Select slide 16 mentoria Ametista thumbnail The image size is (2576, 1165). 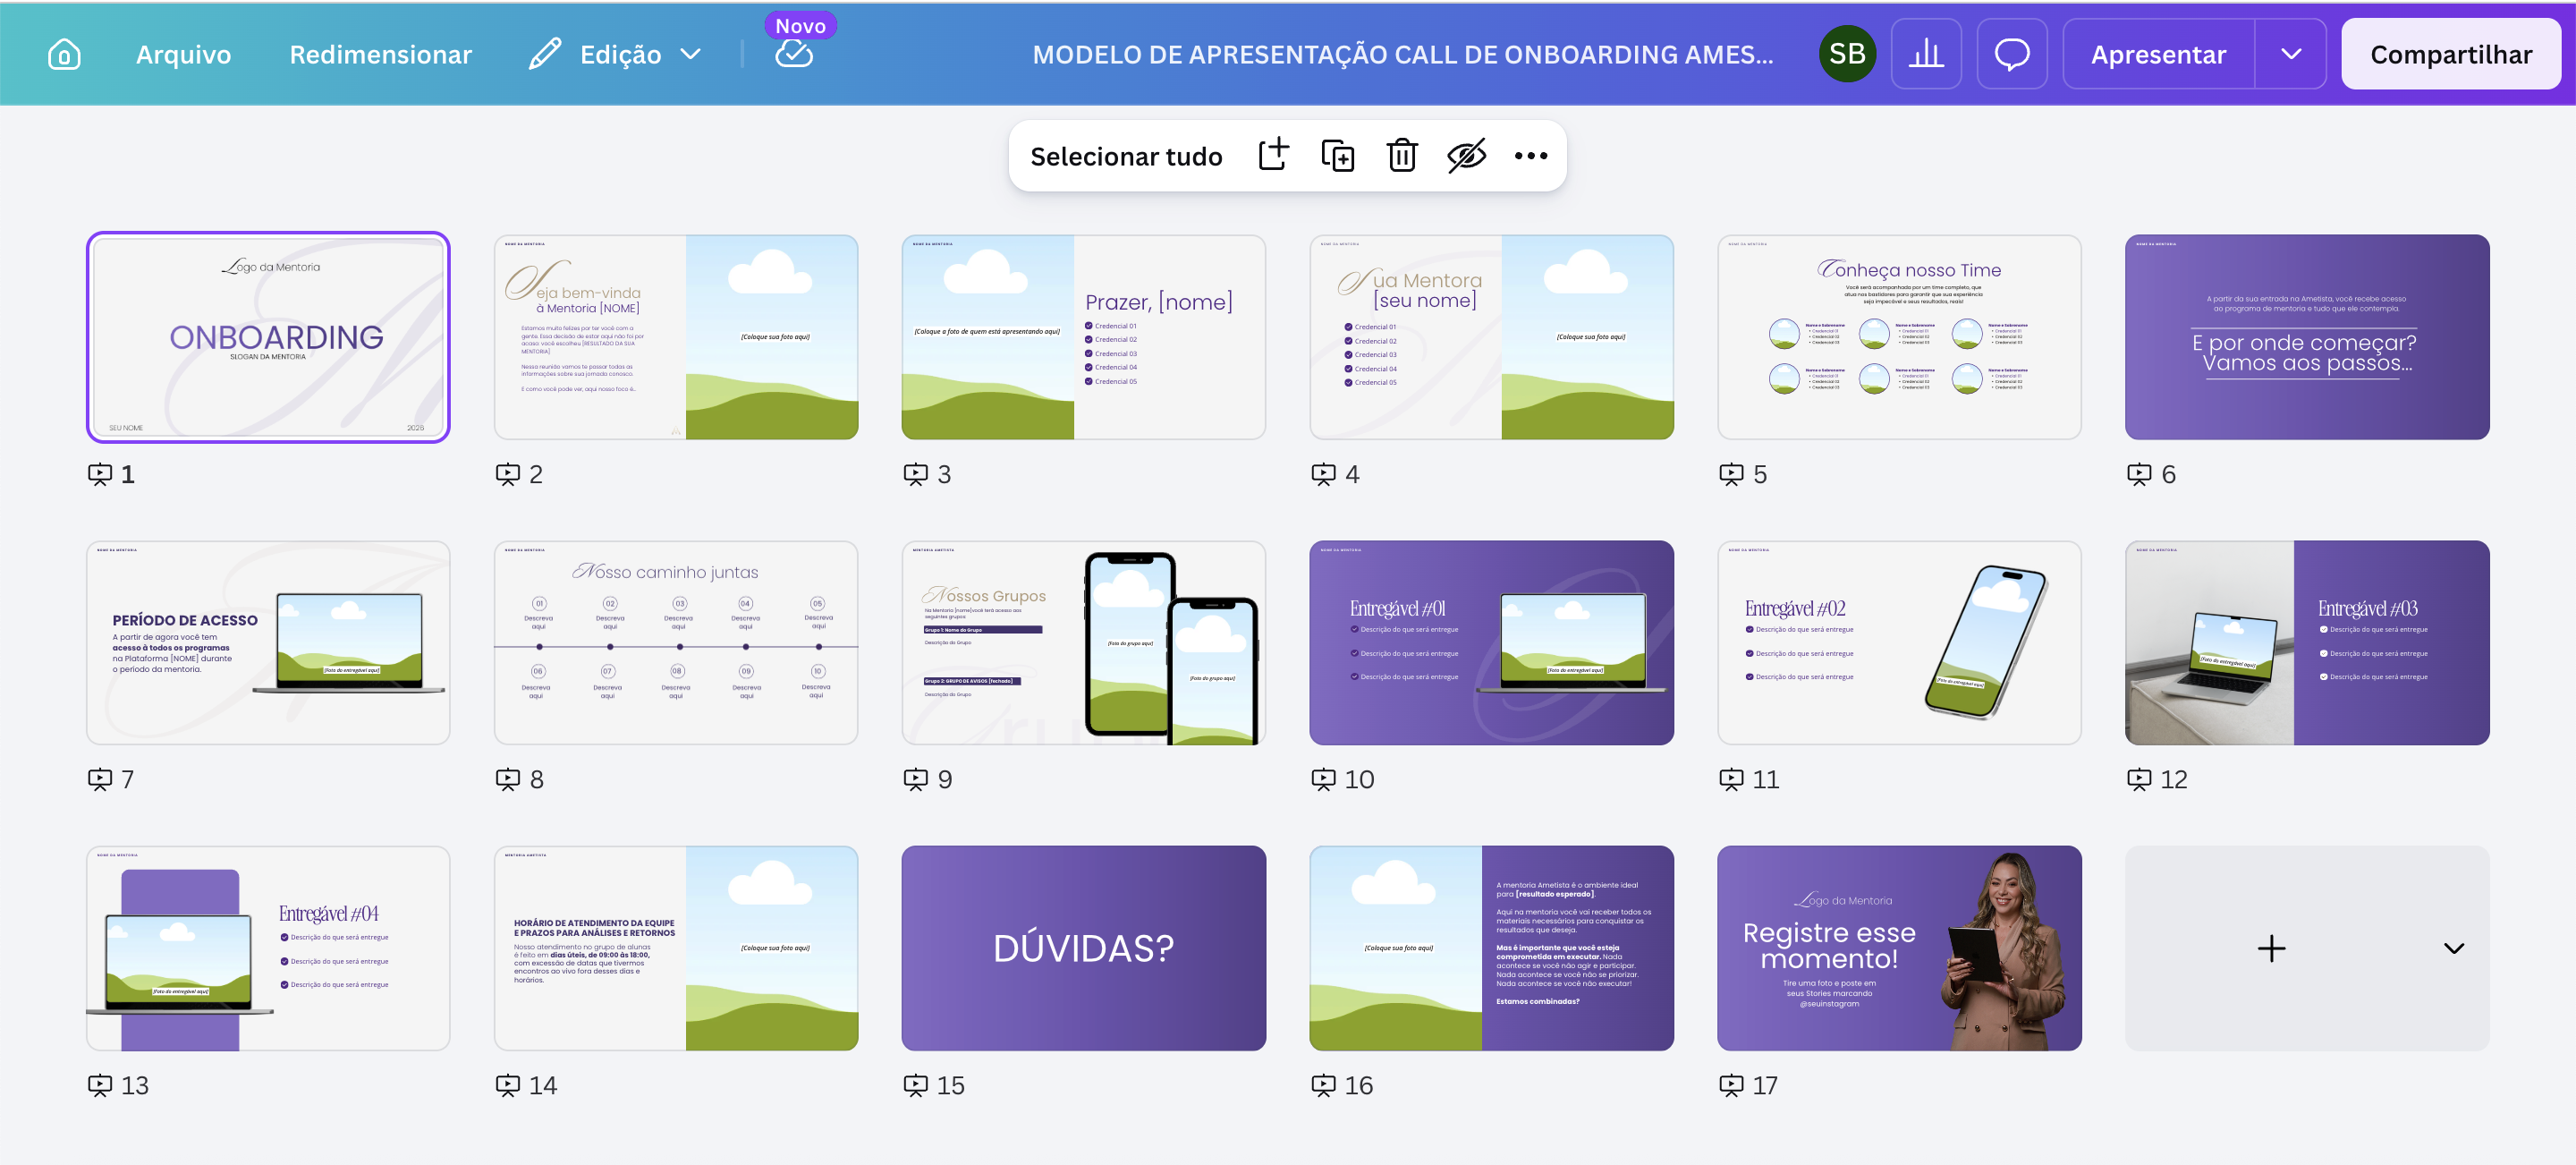click(x=1491, y=948)
